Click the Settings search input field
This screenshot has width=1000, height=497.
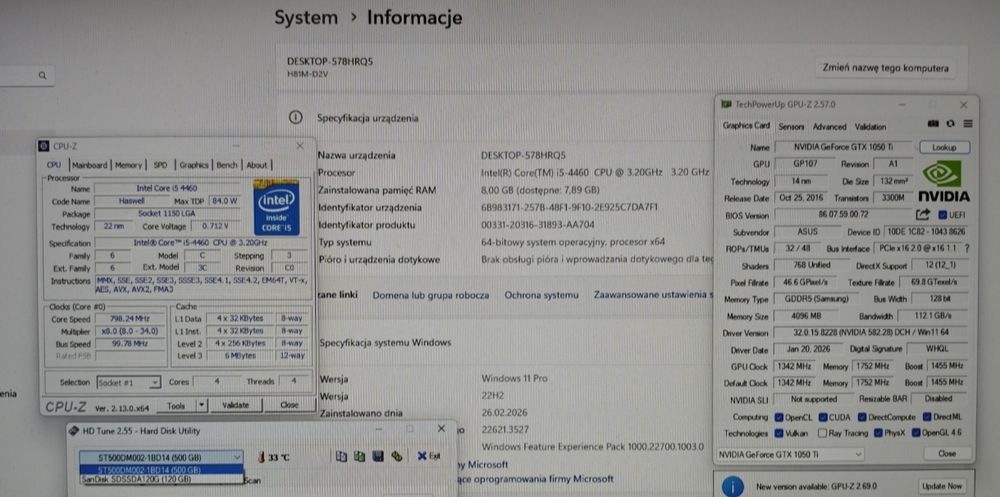point(26,76)
